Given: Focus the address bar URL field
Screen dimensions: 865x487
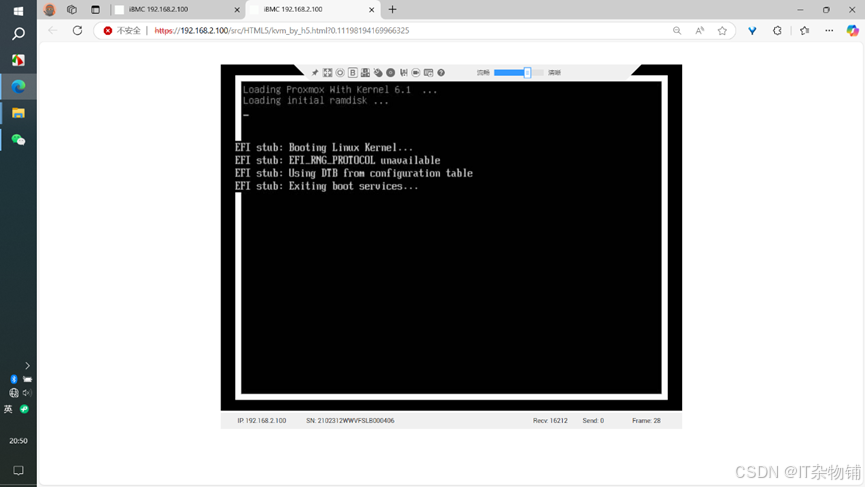Looking at the screenshot, I should pyautogui.click(x=282, y=31).
